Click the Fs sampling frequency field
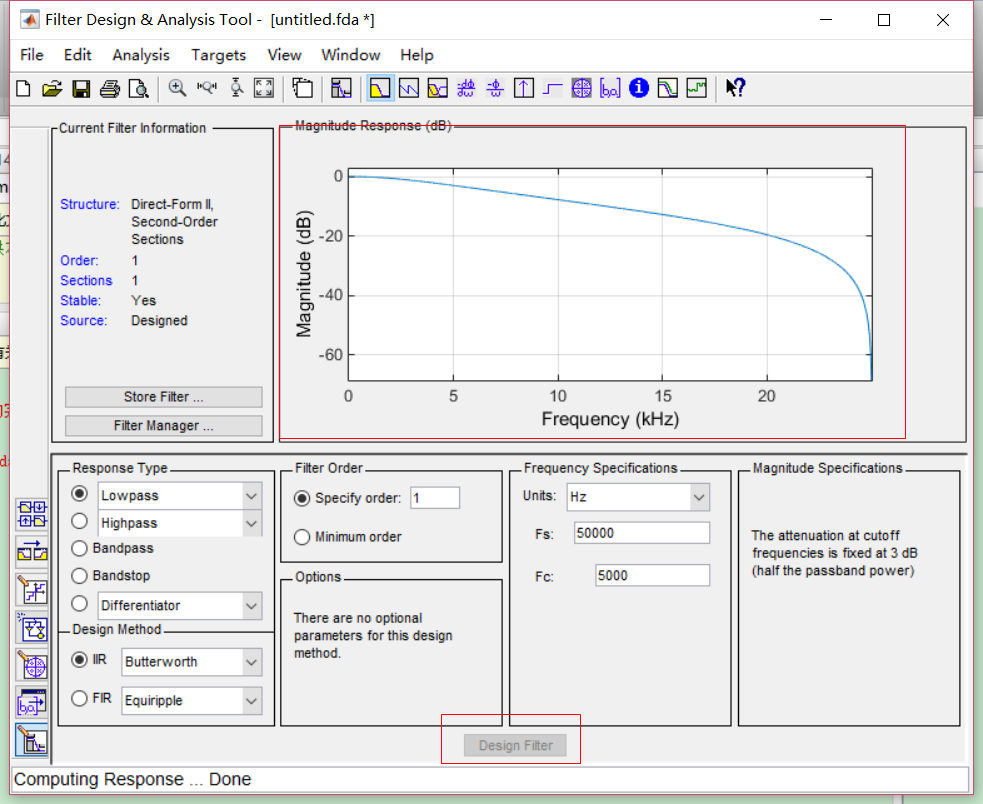Viewport: 983px width, 804px height. point(642,533)
